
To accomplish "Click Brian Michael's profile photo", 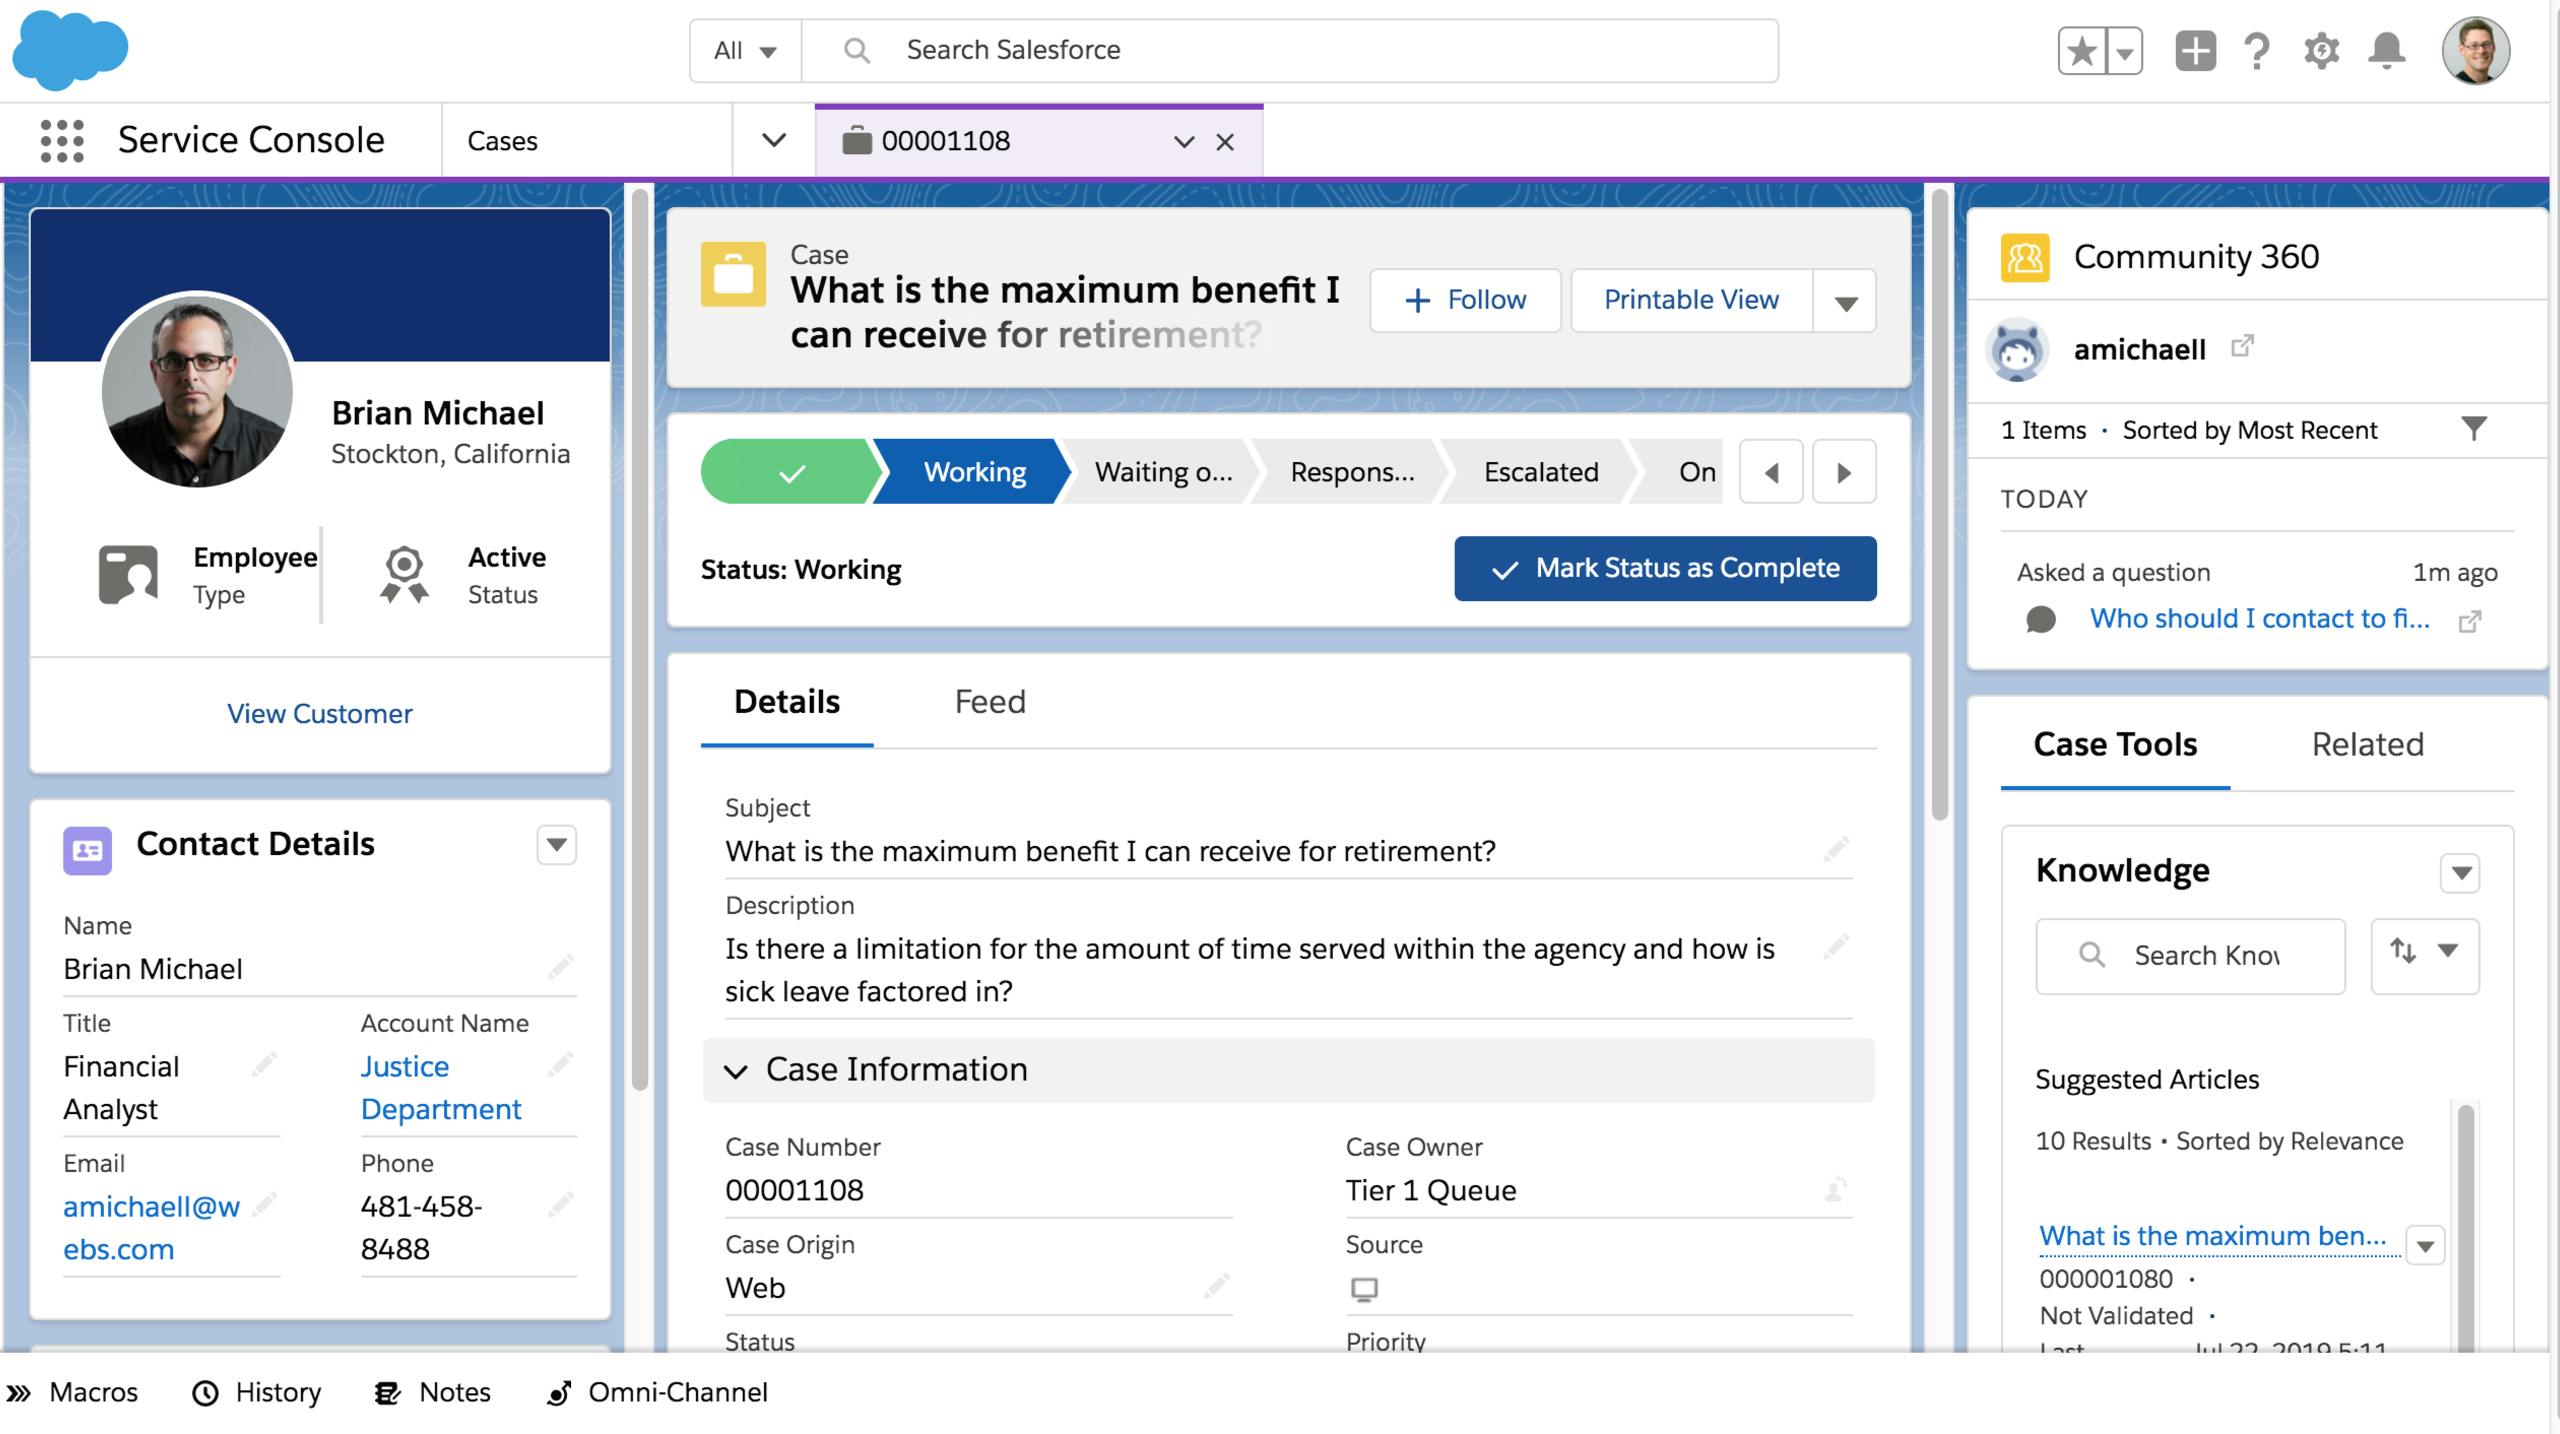I will coord(197,391).
